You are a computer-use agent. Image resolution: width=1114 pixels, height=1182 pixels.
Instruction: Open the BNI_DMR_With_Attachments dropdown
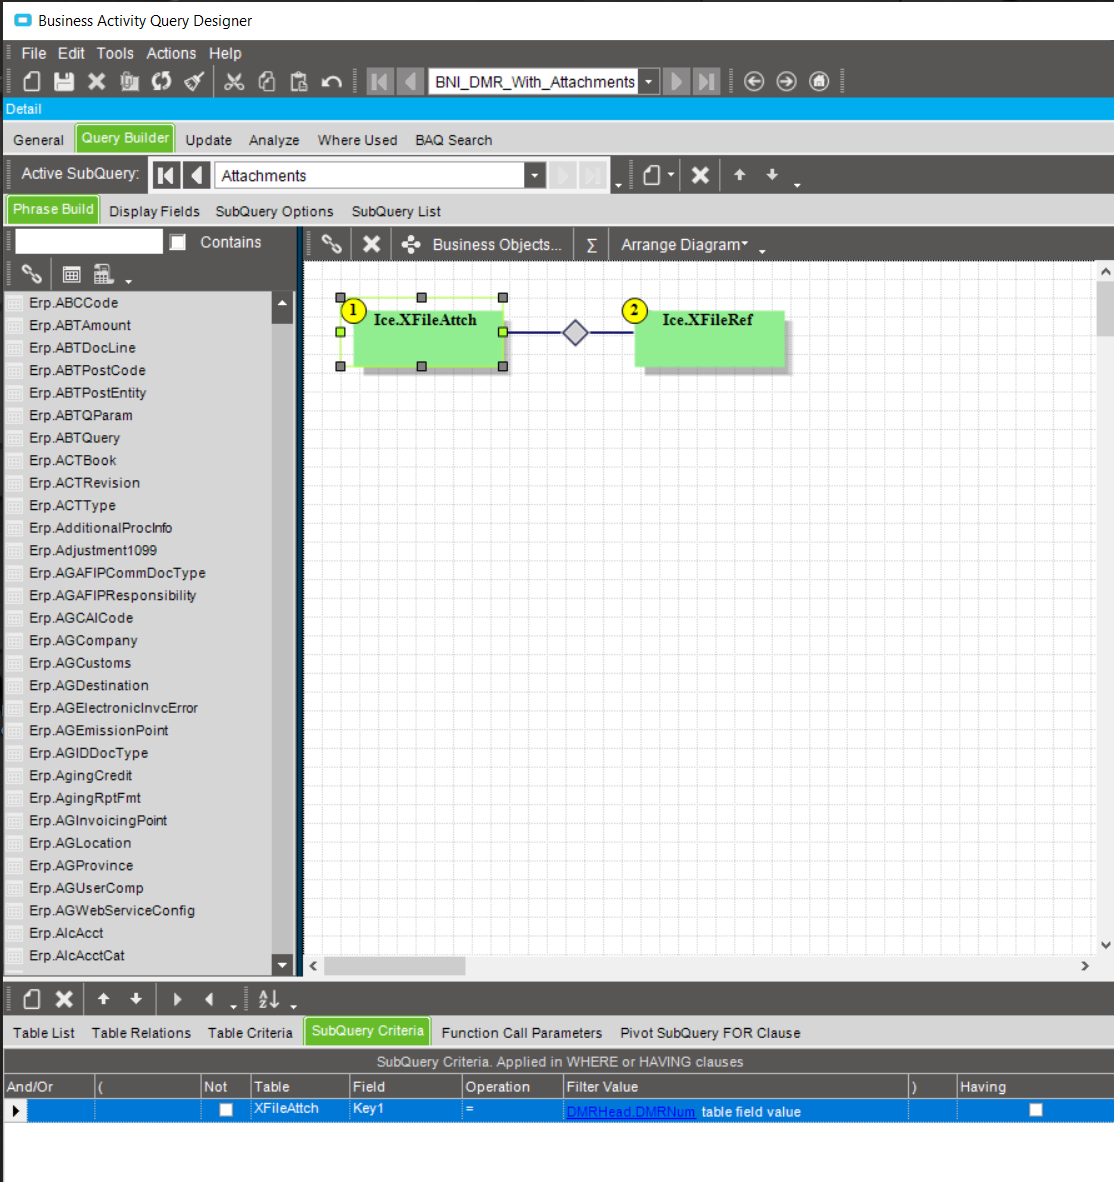(648, 81)
